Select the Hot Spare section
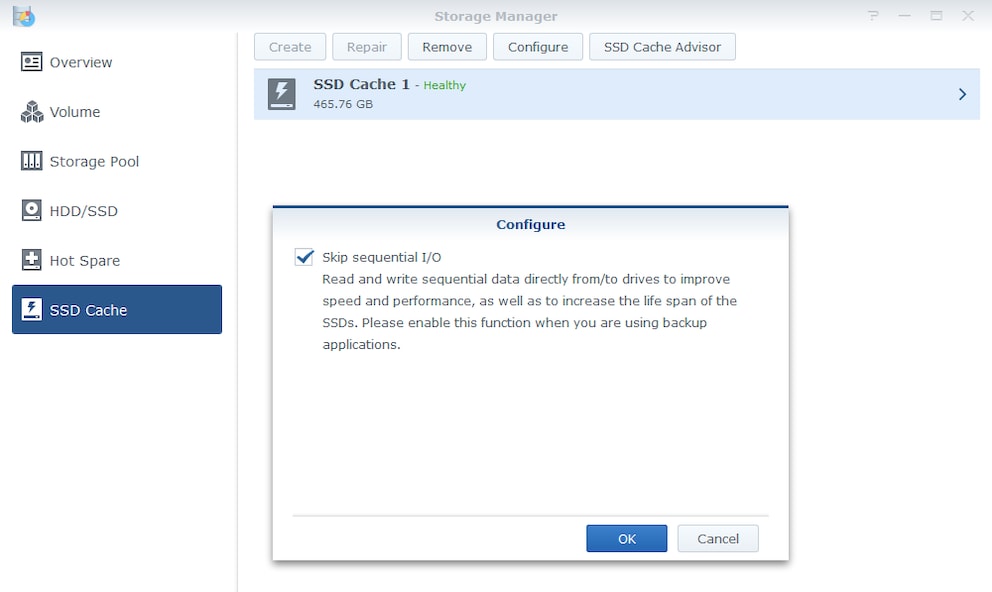 click(117, 260)
